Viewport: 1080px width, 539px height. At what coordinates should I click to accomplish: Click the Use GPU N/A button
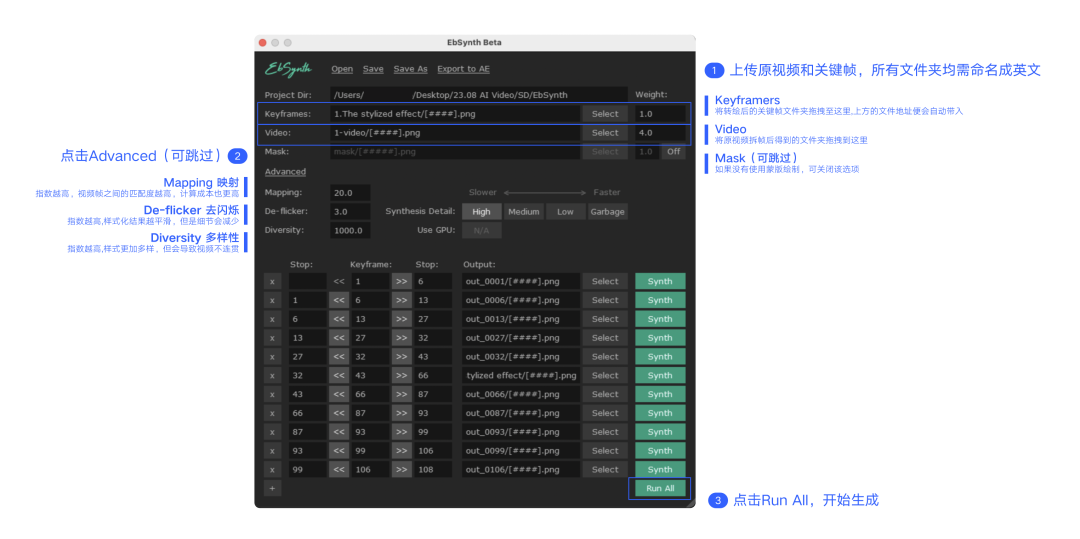(x=481, y=231)
